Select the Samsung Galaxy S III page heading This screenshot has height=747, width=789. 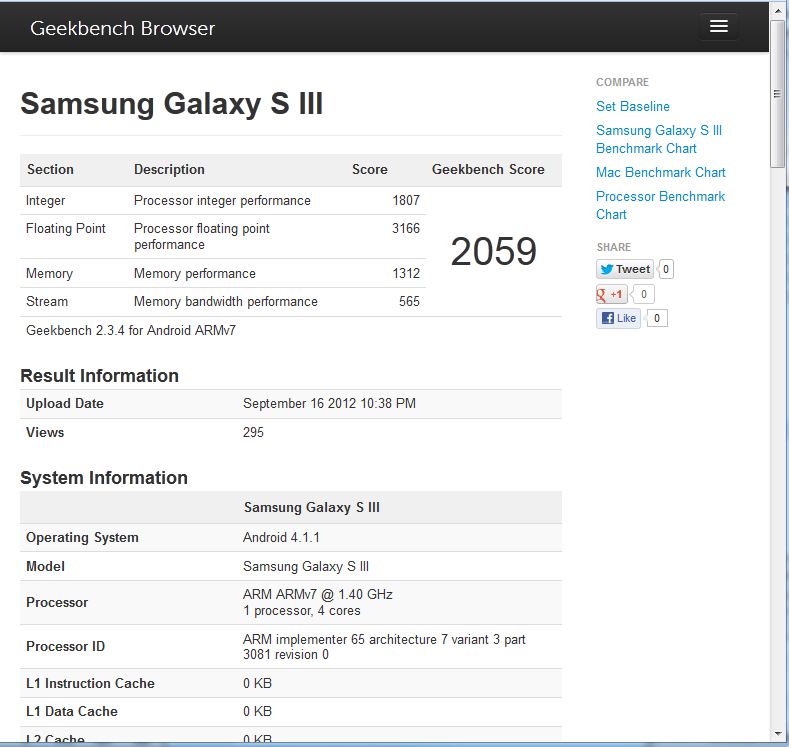[x=172, y=104]
